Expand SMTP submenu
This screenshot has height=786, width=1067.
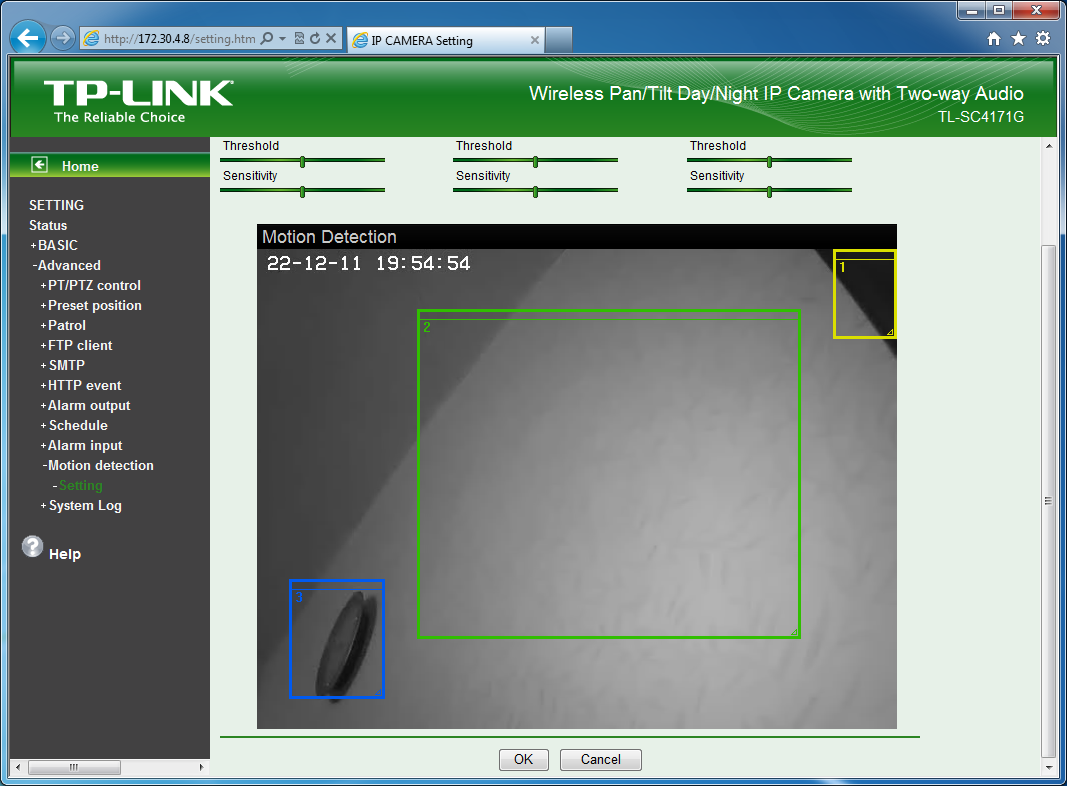(63, 365)
